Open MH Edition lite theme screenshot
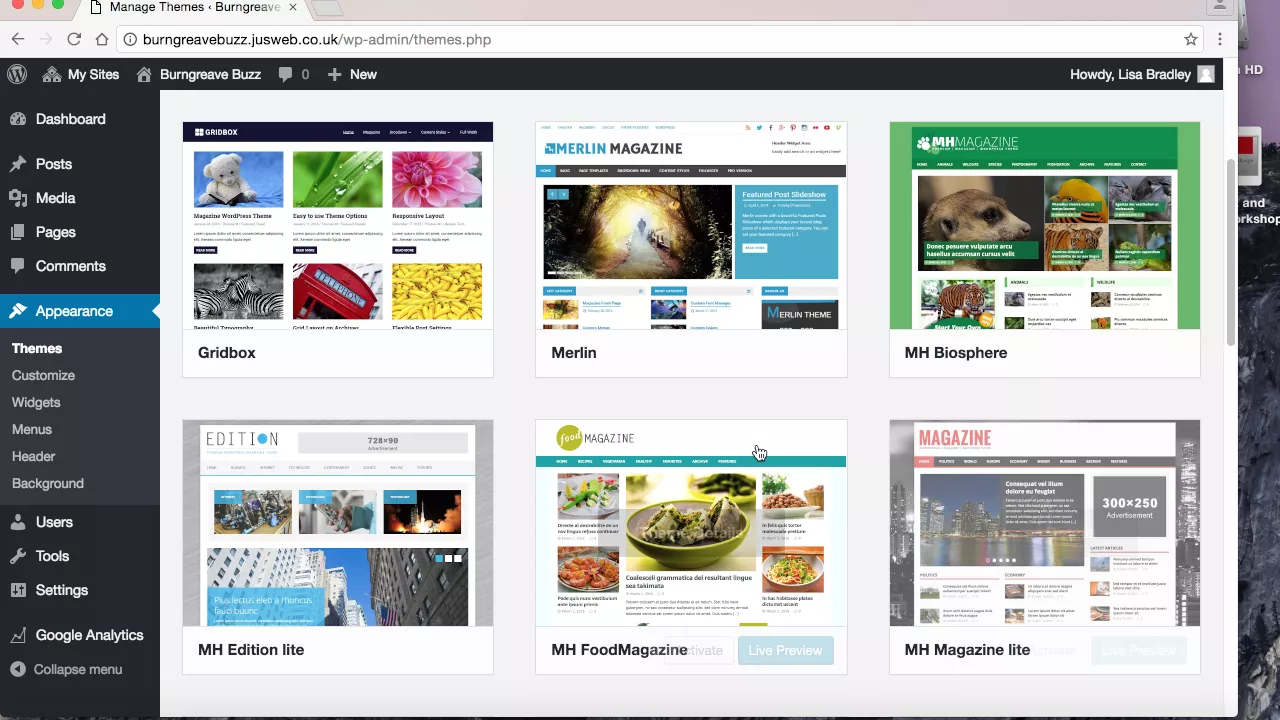Screen dimensions: 1280x720 click(338, 523)
